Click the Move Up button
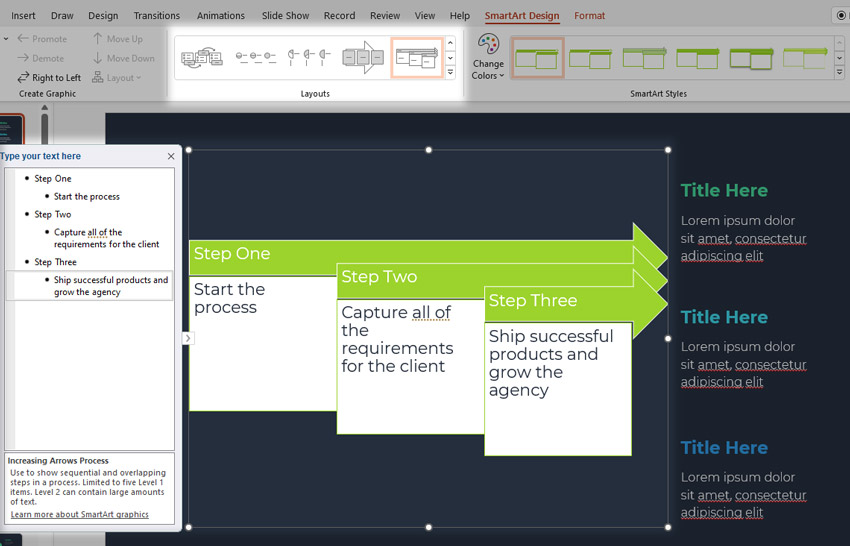850x546 pixels. pos(118,38)
